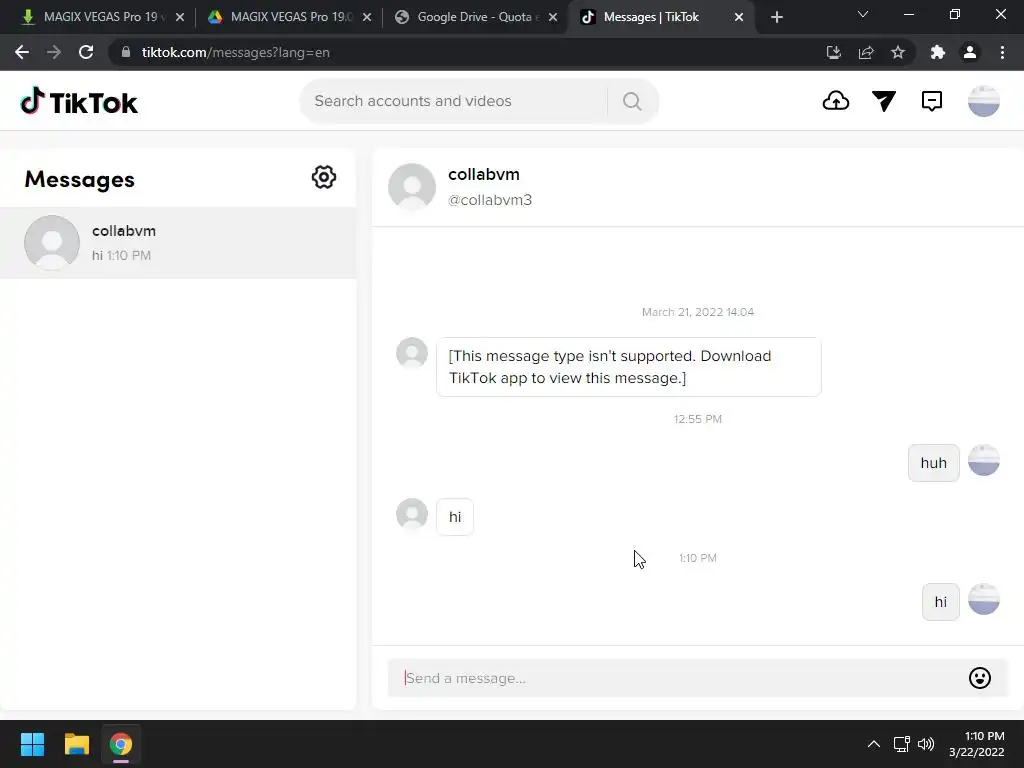Open Chrome extensions puzzle icon
This screenshot has width=1024, height=768.
coord(938,52)
